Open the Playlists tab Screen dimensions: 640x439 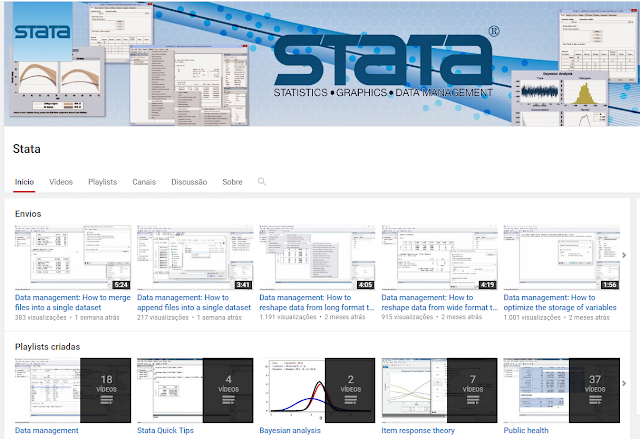point(102,182)
